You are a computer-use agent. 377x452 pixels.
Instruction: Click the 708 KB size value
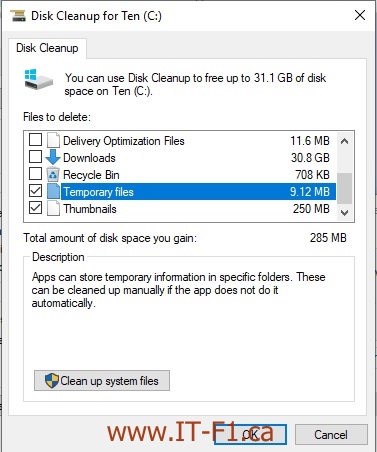(x=312, y=174)
